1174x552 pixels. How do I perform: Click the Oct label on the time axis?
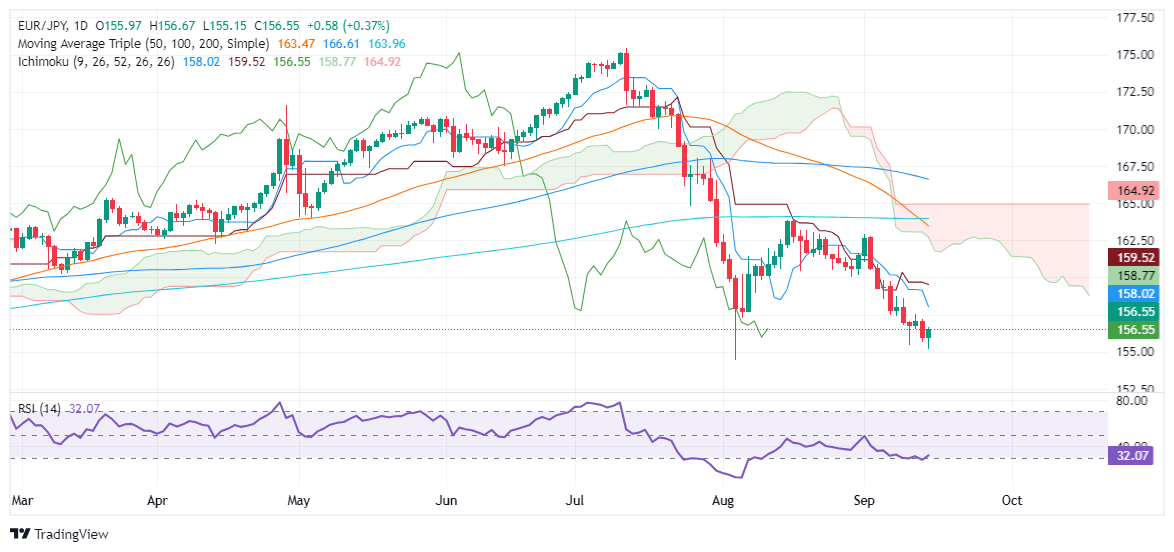[1012, 497]
